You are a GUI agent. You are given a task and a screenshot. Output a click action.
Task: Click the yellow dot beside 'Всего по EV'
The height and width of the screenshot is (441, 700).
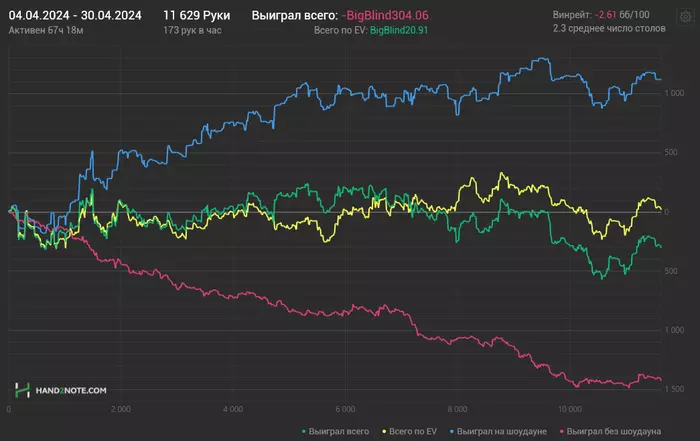tap(384, 432)
